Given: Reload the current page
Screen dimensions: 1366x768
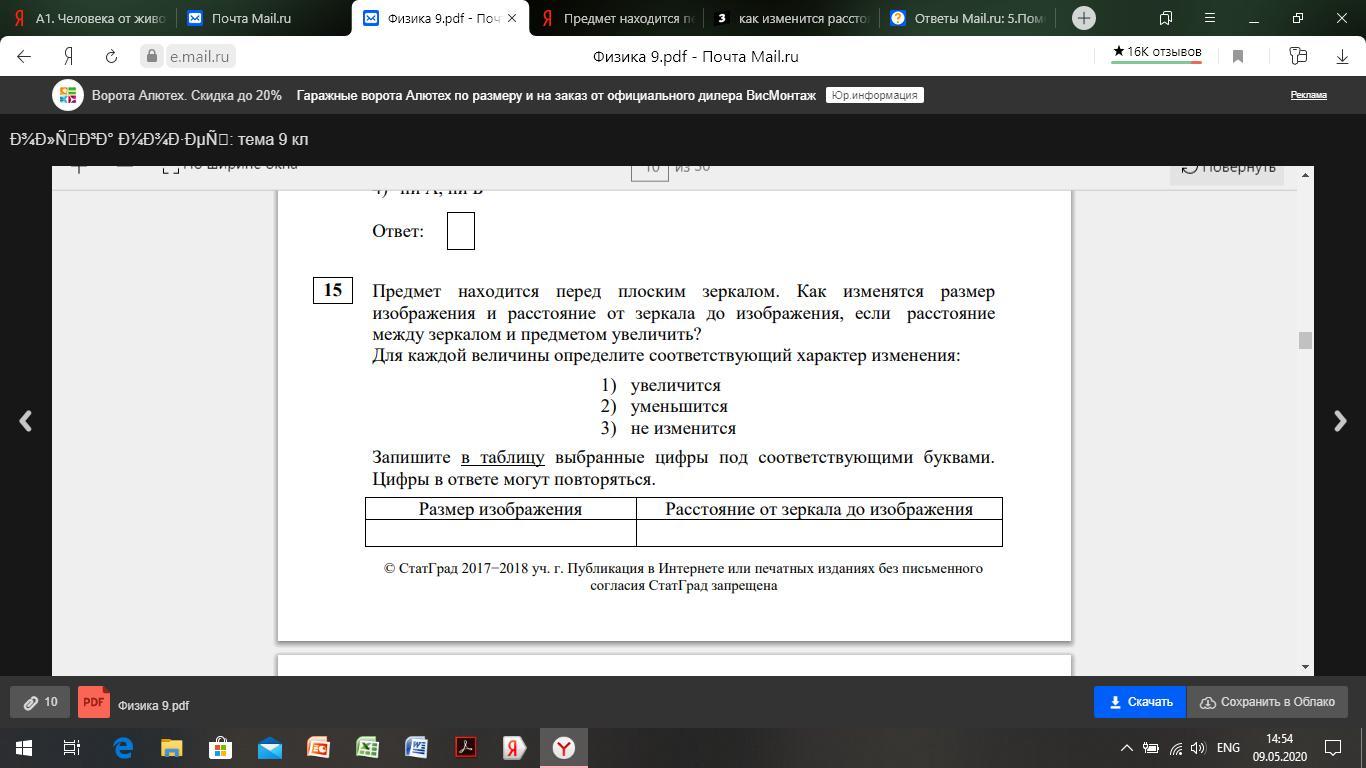Looking at the screenshot, I should (x=111, y=57).
